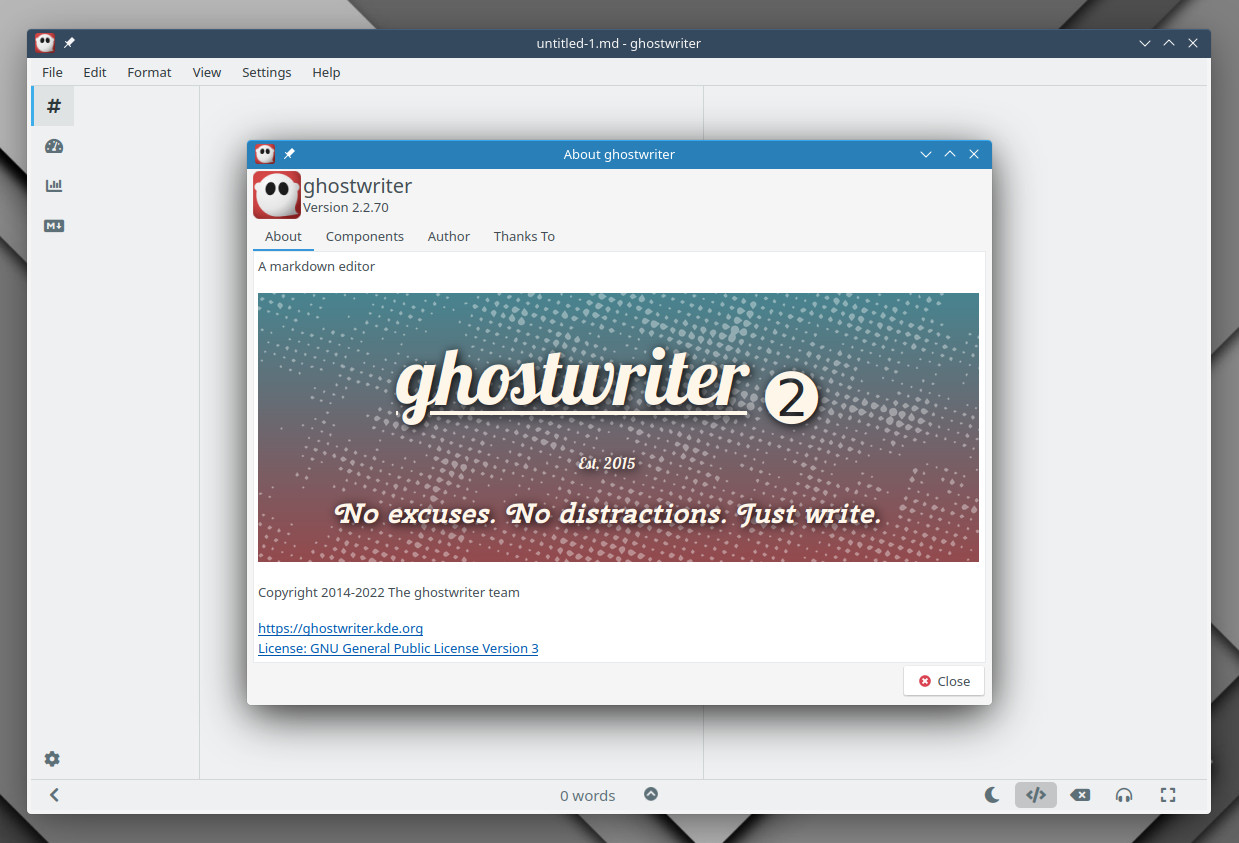Minimize the main ghostwriter window

click(x=1145, y=43)
